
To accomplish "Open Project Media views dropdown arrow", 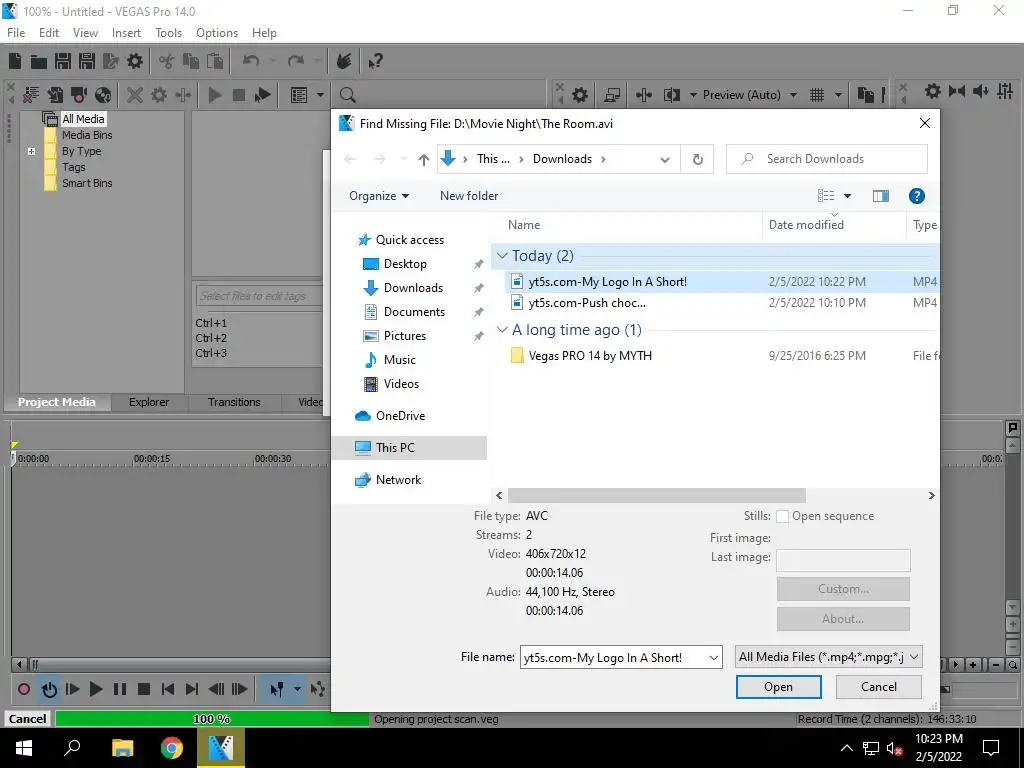I will tap(320, 95).
